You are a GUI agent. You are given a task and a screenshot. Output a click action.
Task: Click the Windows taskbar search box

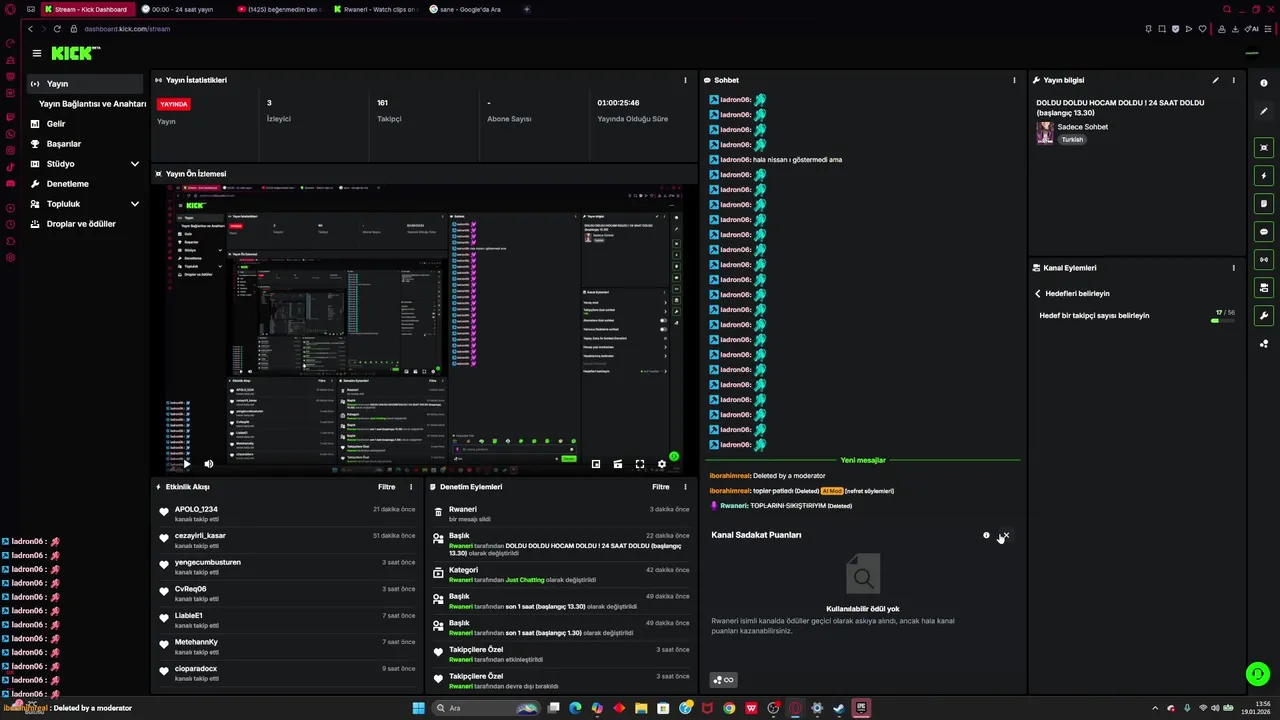[x=486, y=708]
